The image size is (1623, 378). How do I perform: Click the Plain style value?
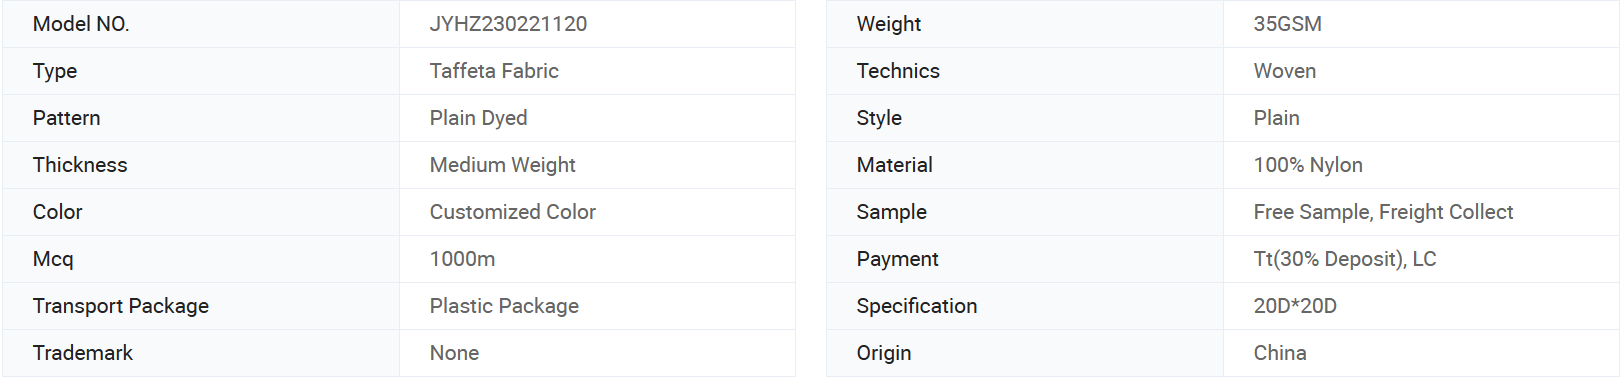pos(1276,118)
